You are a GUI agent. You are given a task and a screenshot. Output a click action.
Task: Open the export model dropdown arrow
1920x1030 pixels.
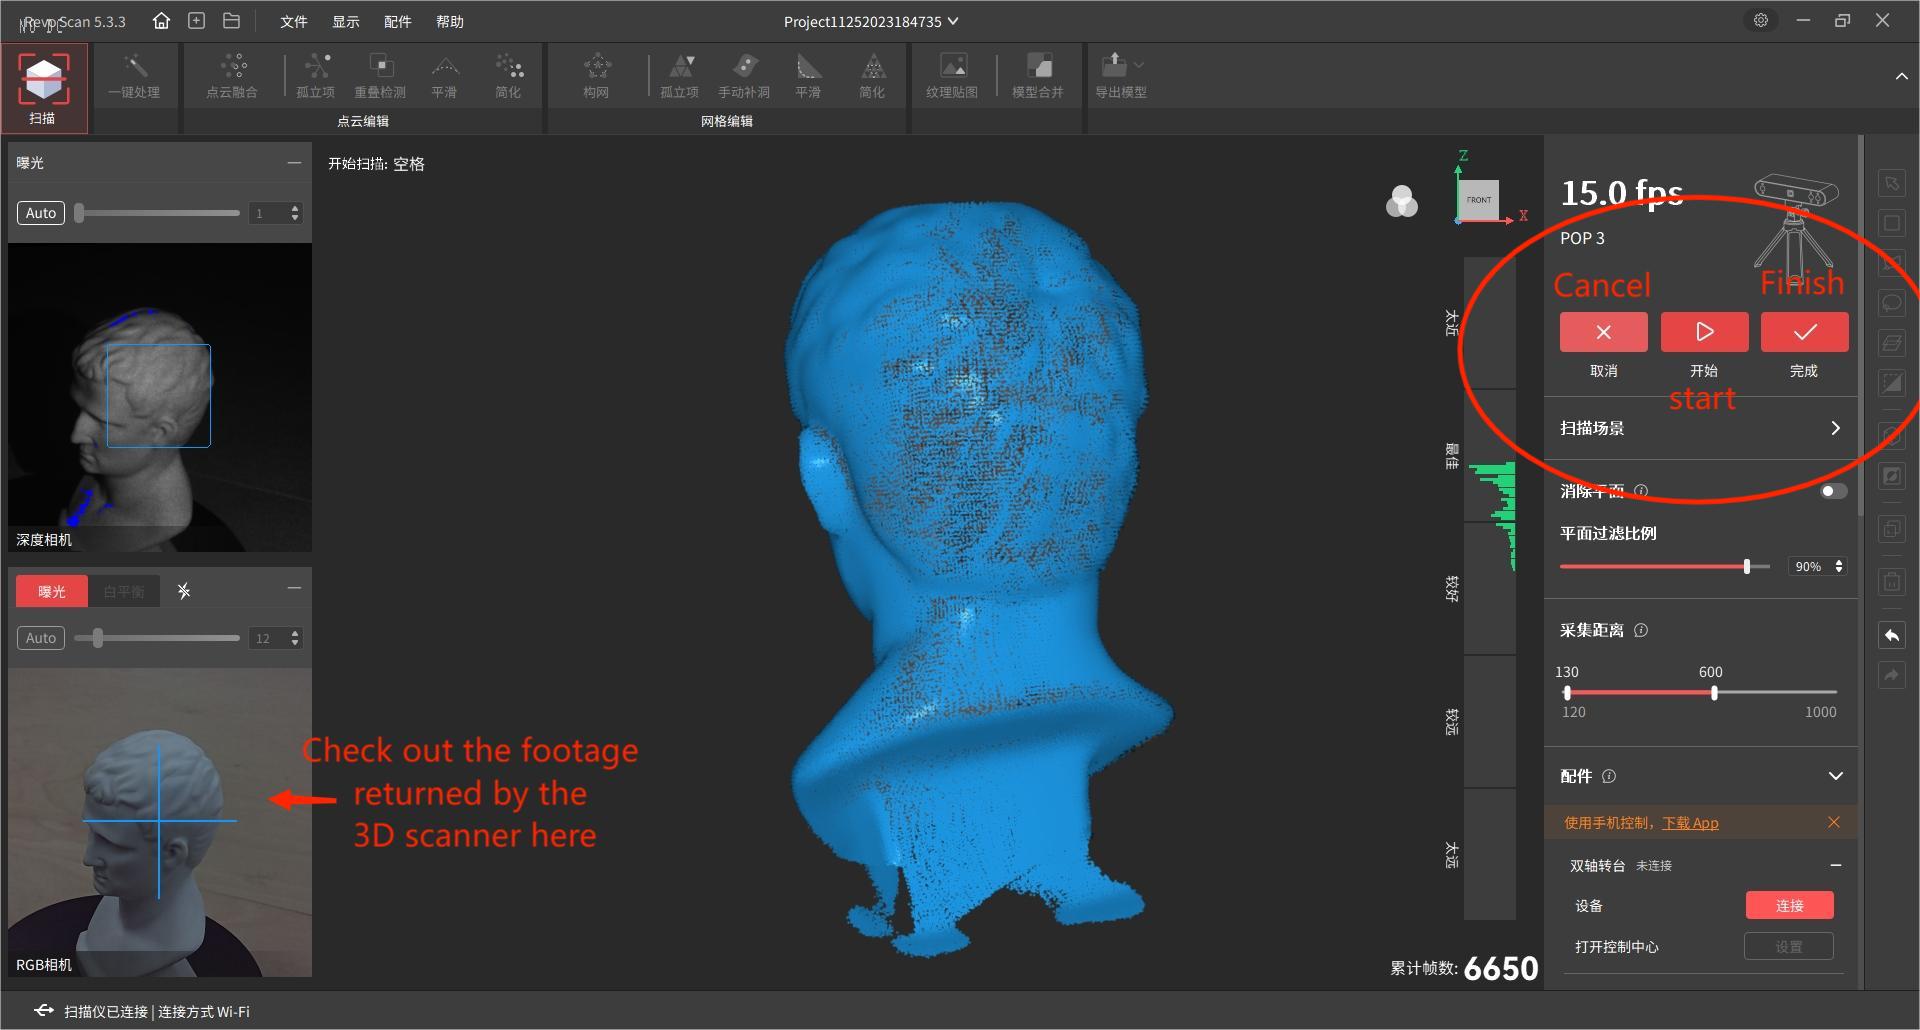pyautogui.click(x=1139, y=65)
